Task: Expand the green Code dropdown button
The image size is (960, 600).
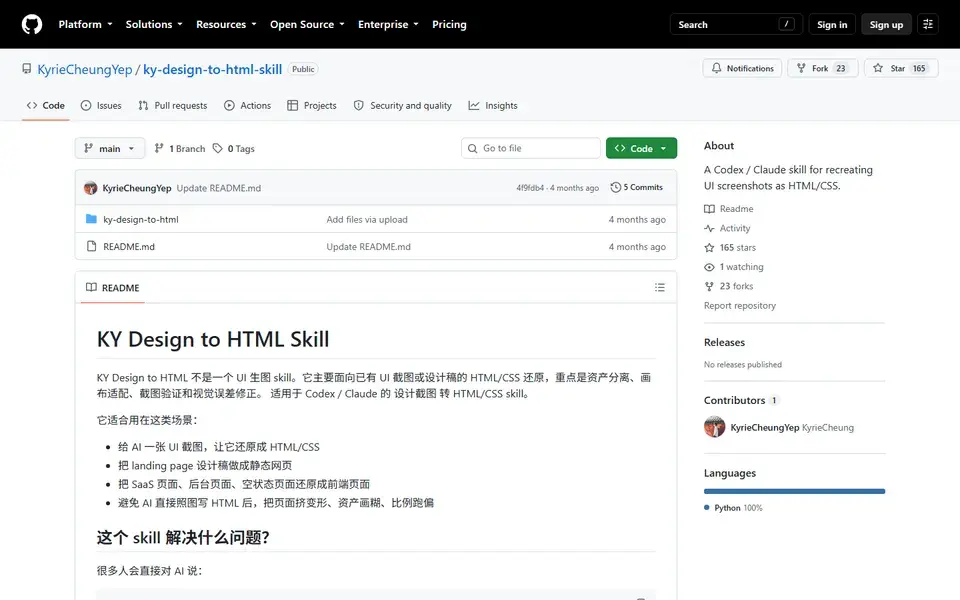Action: coord(641,148)
